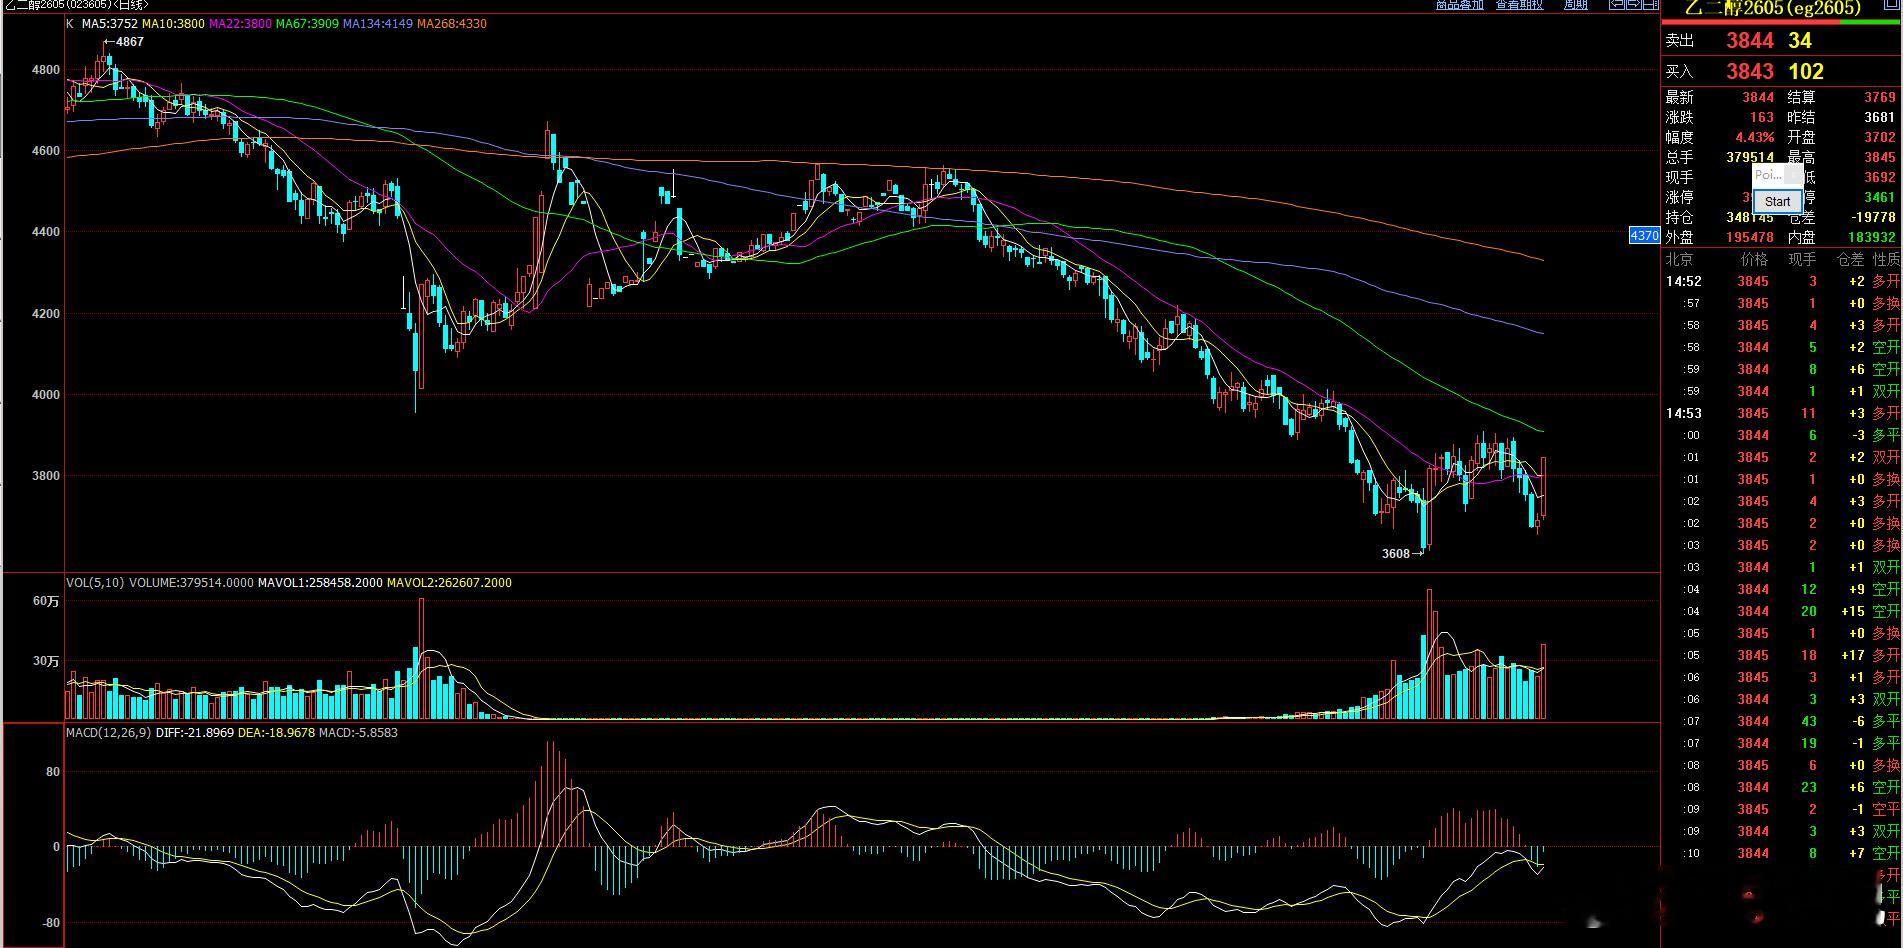Click the 幅度 value 4.43%
Screen dimensions: 1903x948
(x=1756, y=137)
